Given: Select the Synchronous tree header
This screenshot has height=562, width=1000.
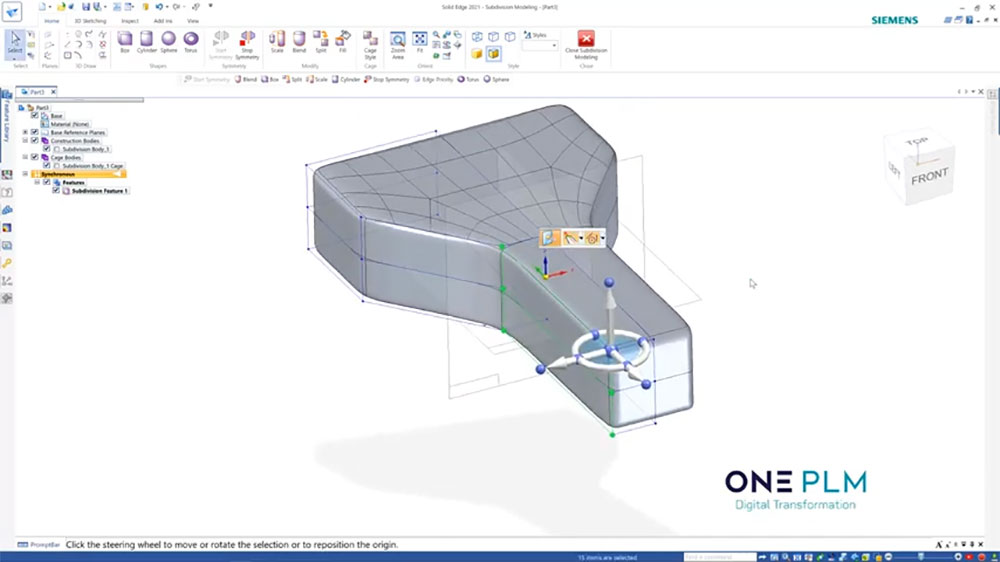Looking at the screenshot, I should (78, 174).
